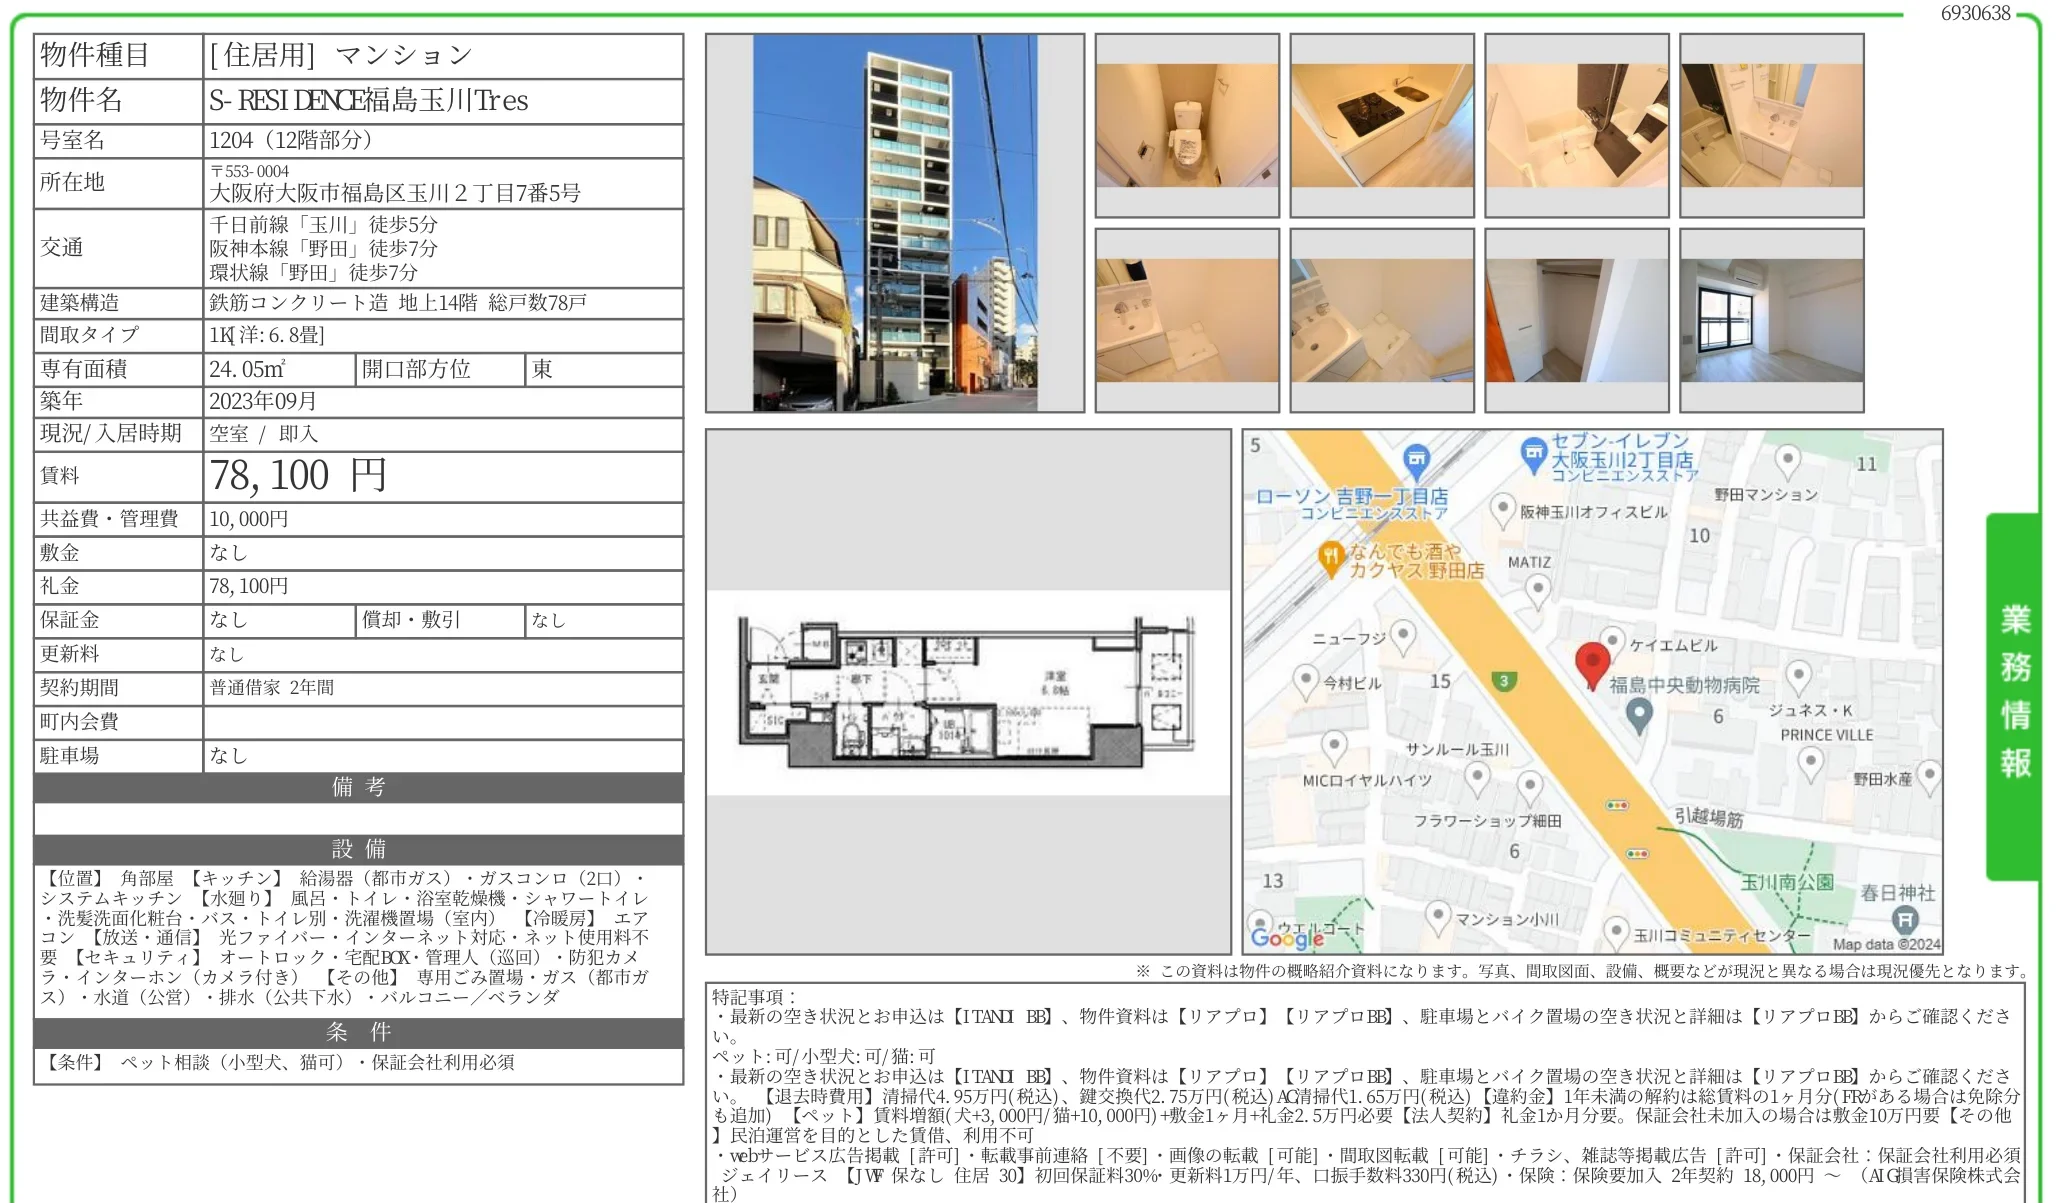Click the green route 3 road shield
Image resolution: width=2056 pixels, height=1203 pixels.
(x=1503, y=682)
